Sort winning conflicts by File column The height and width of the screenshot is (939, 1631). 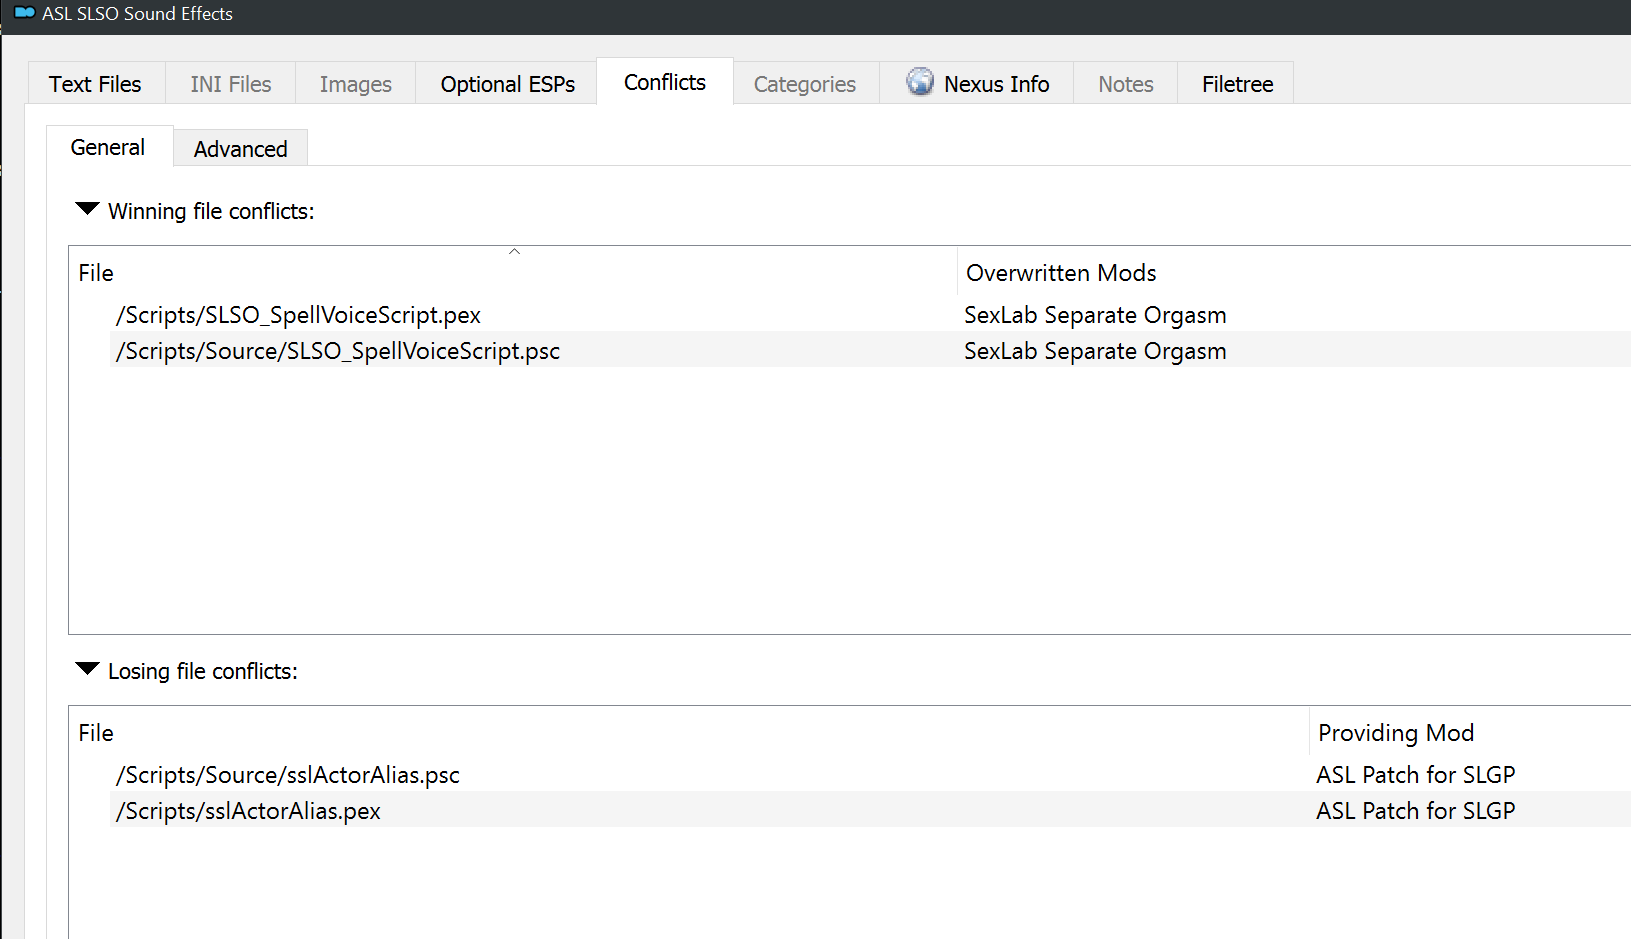coord(513,273)
